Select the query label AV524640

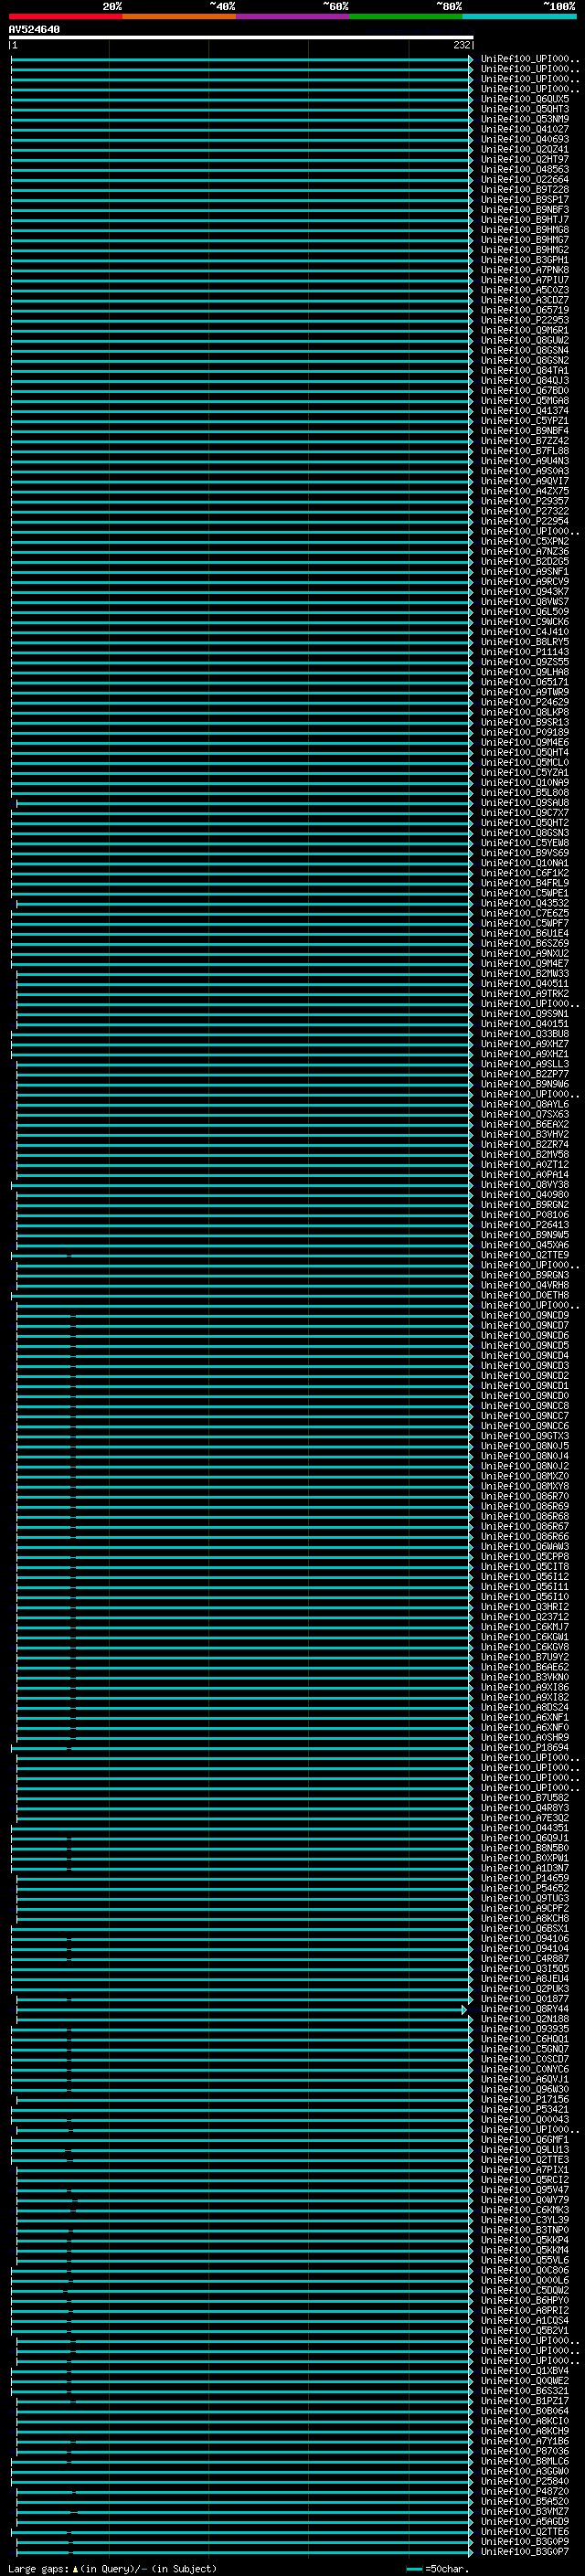(x=34, y=29)
